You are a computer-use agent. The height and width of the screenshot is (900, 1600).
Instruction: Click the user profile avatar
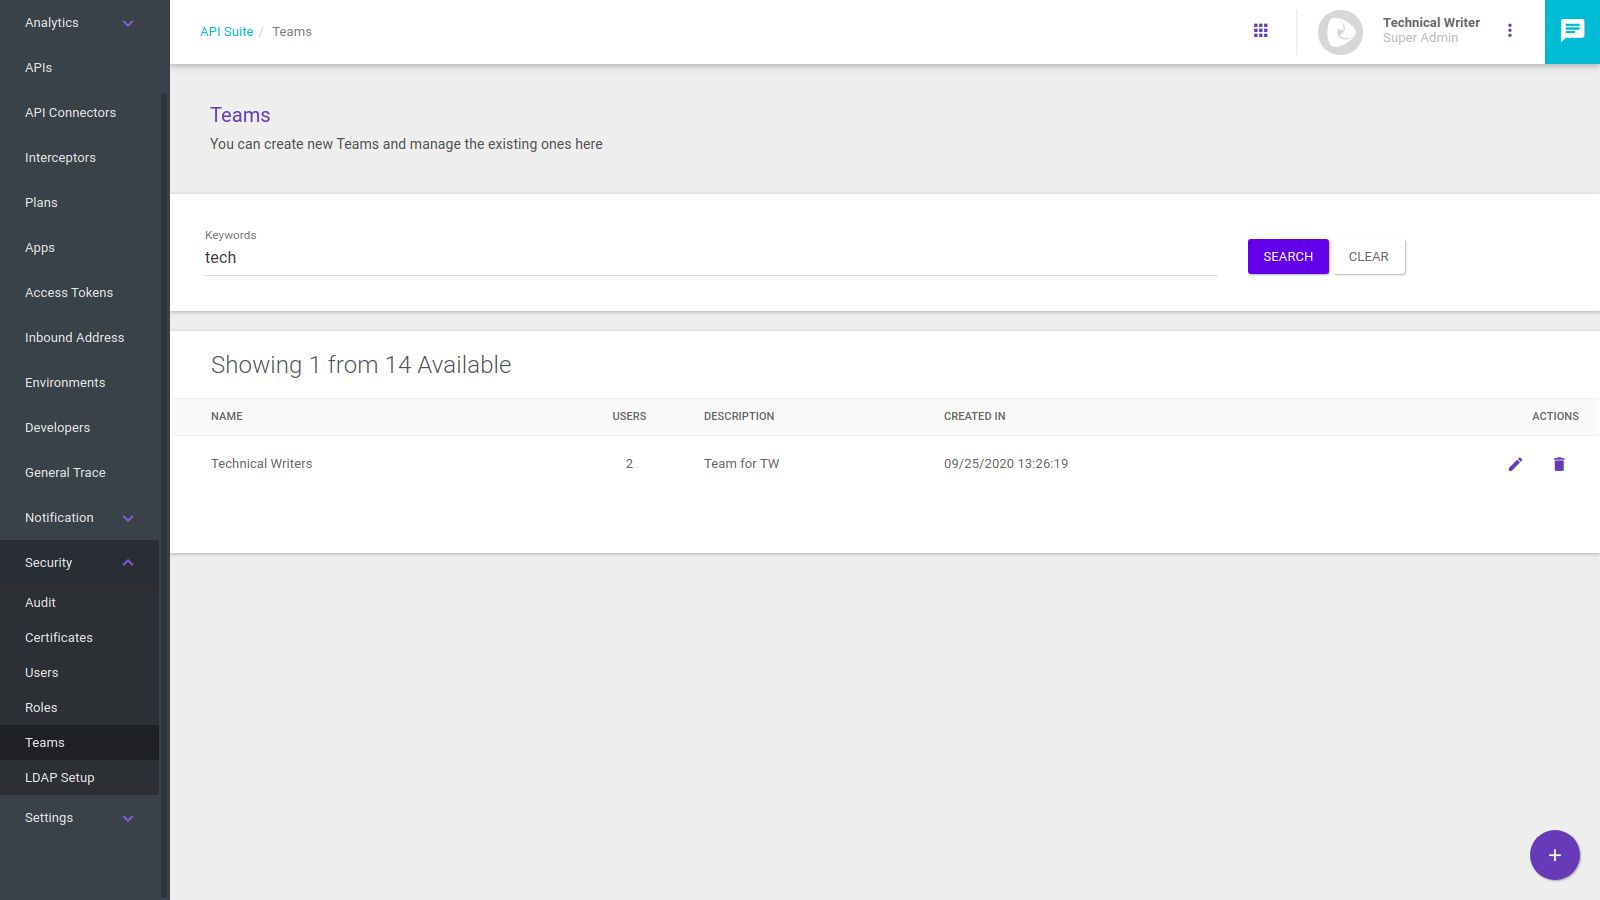click(x=1340, y=32)
